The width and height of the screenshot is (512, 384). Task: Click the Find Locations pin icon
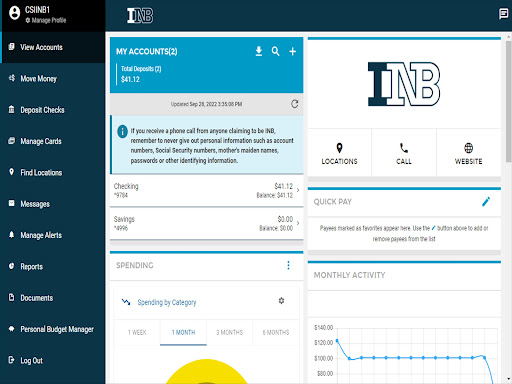(x=11, y=172)
